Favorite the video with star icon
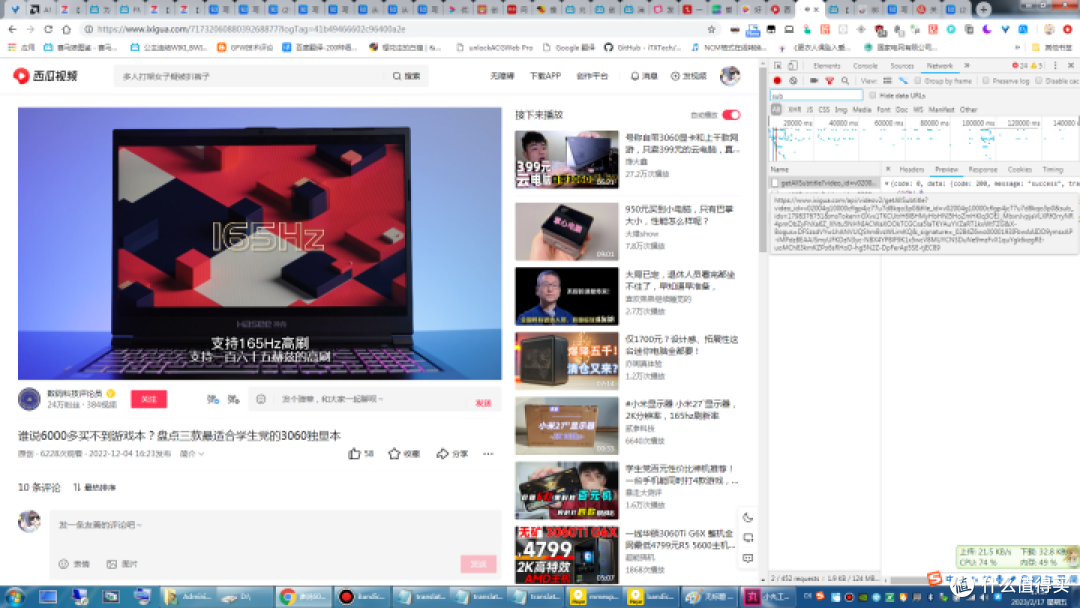The height and width of the screenshot is (608, 1080). 394,453
